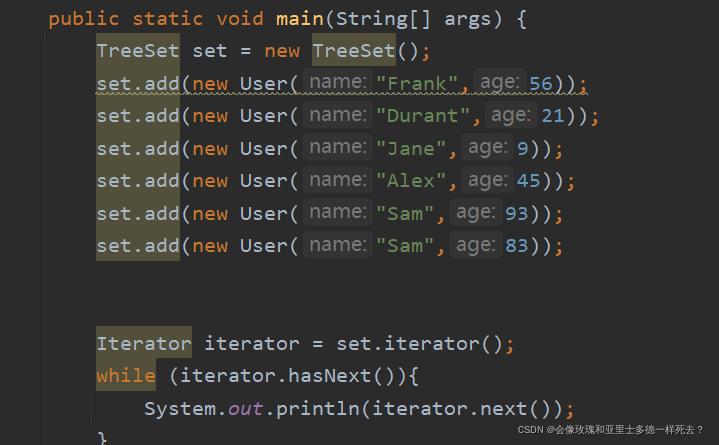Click the "age:" hint on the Durant line
The height and width of the screenshot is (445, 719).
tap(511, 115)
